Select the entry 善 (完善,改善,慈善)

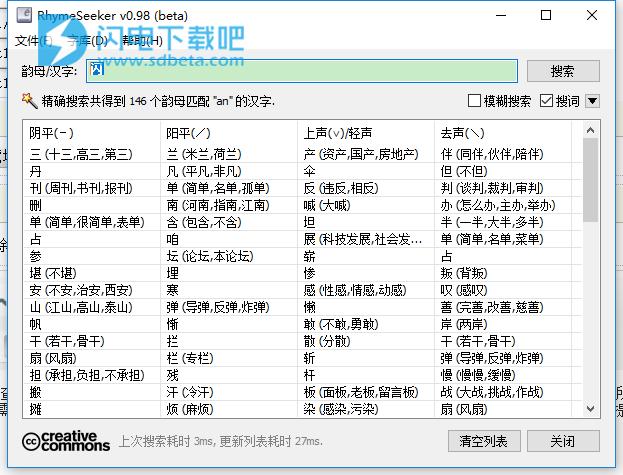click(x=492, y=308)
